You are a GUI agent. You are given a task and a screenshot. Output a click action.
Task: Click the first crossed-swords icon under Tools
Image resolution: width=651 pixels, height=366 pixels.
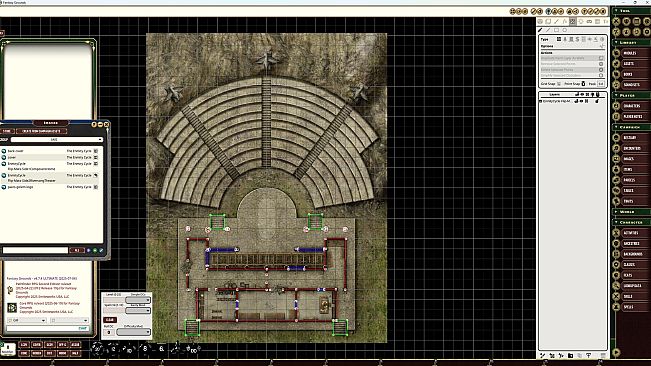pyautogui.click(x=617, y=21)
